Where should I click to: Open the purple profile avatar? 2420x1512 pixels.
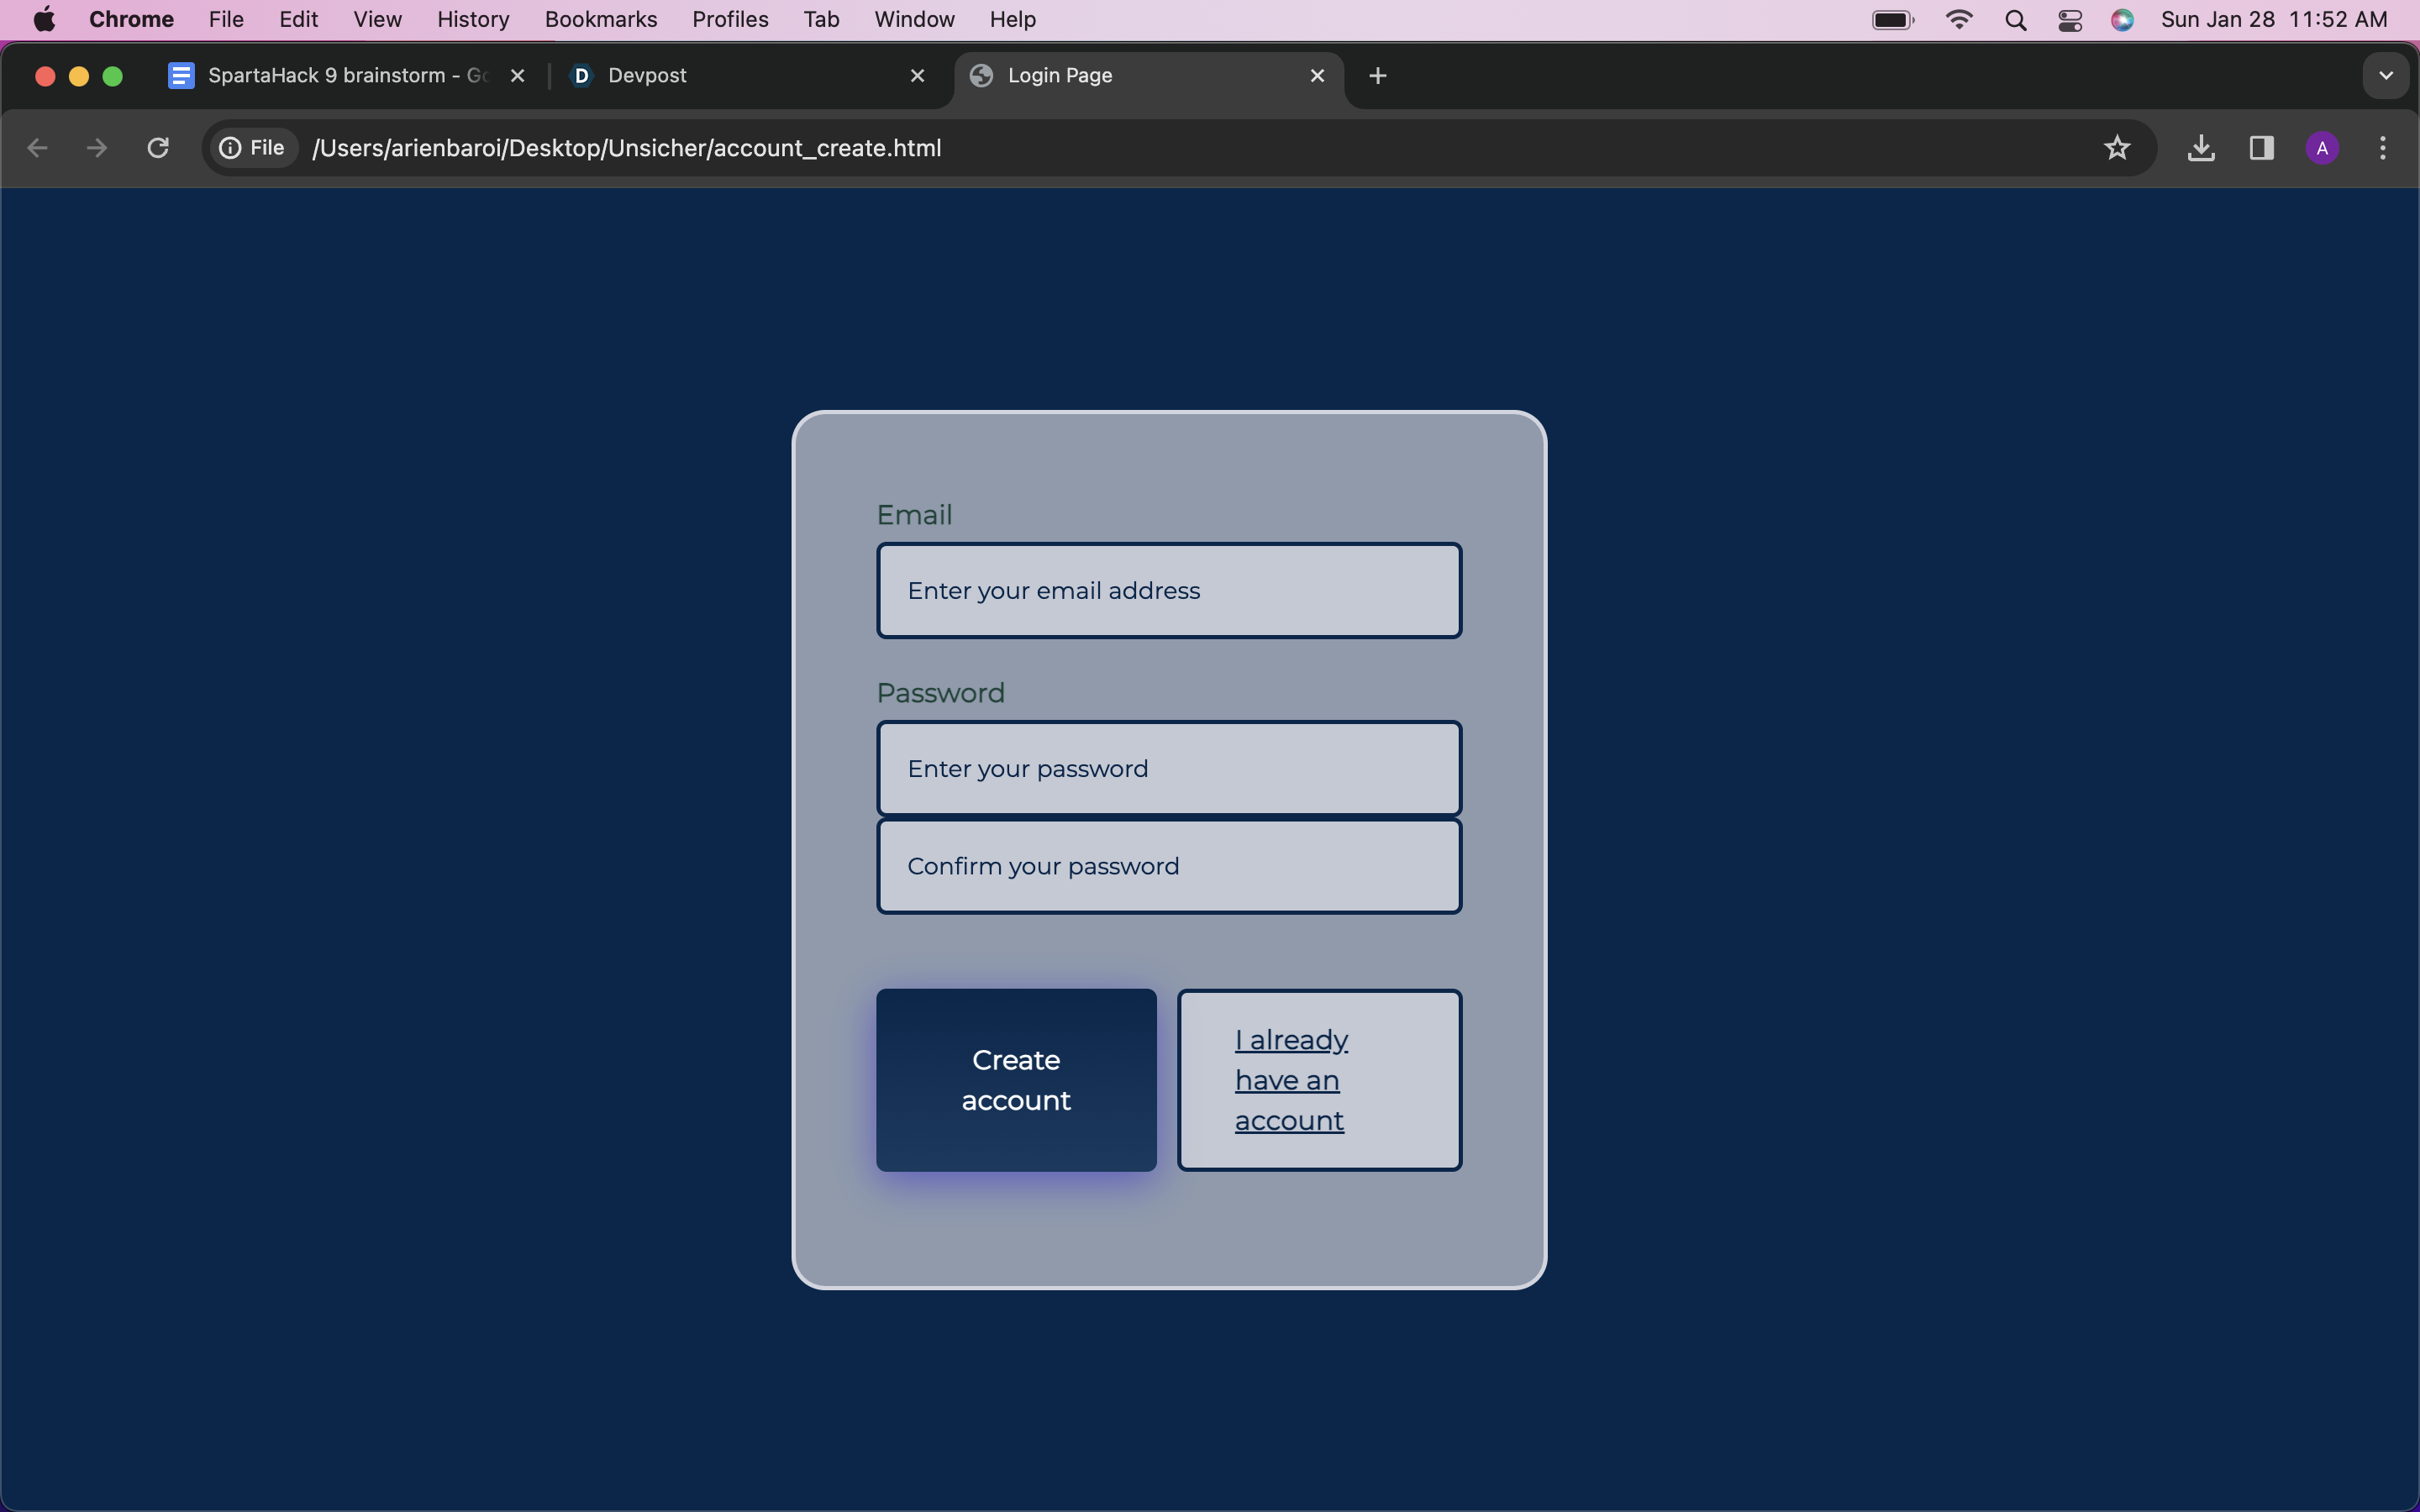click(x=2321, y=148)
